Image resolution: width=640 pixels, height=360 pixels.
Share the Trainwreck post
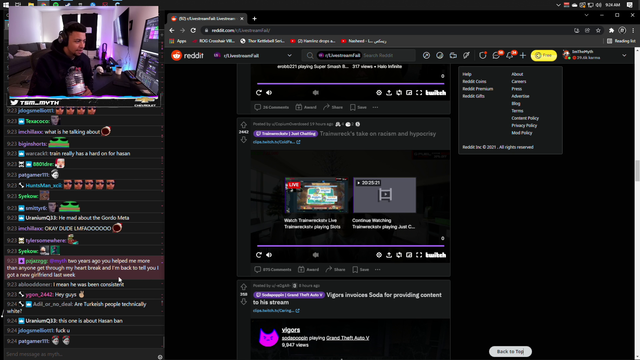coord(335,269)
